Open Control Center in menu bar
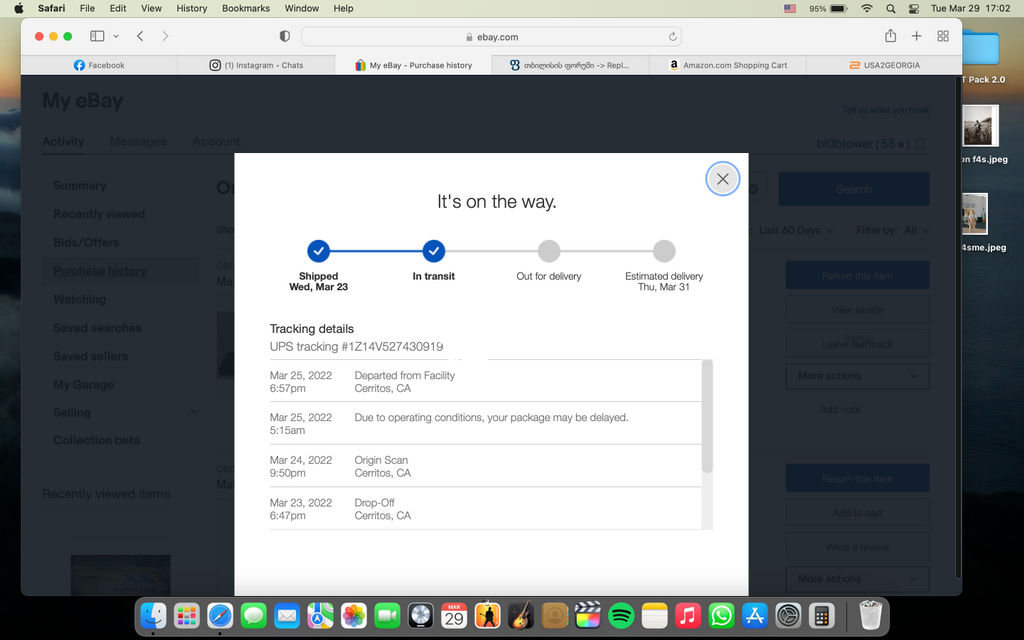Viewport: 1024px width, 640px height. (x=914, y=8)
